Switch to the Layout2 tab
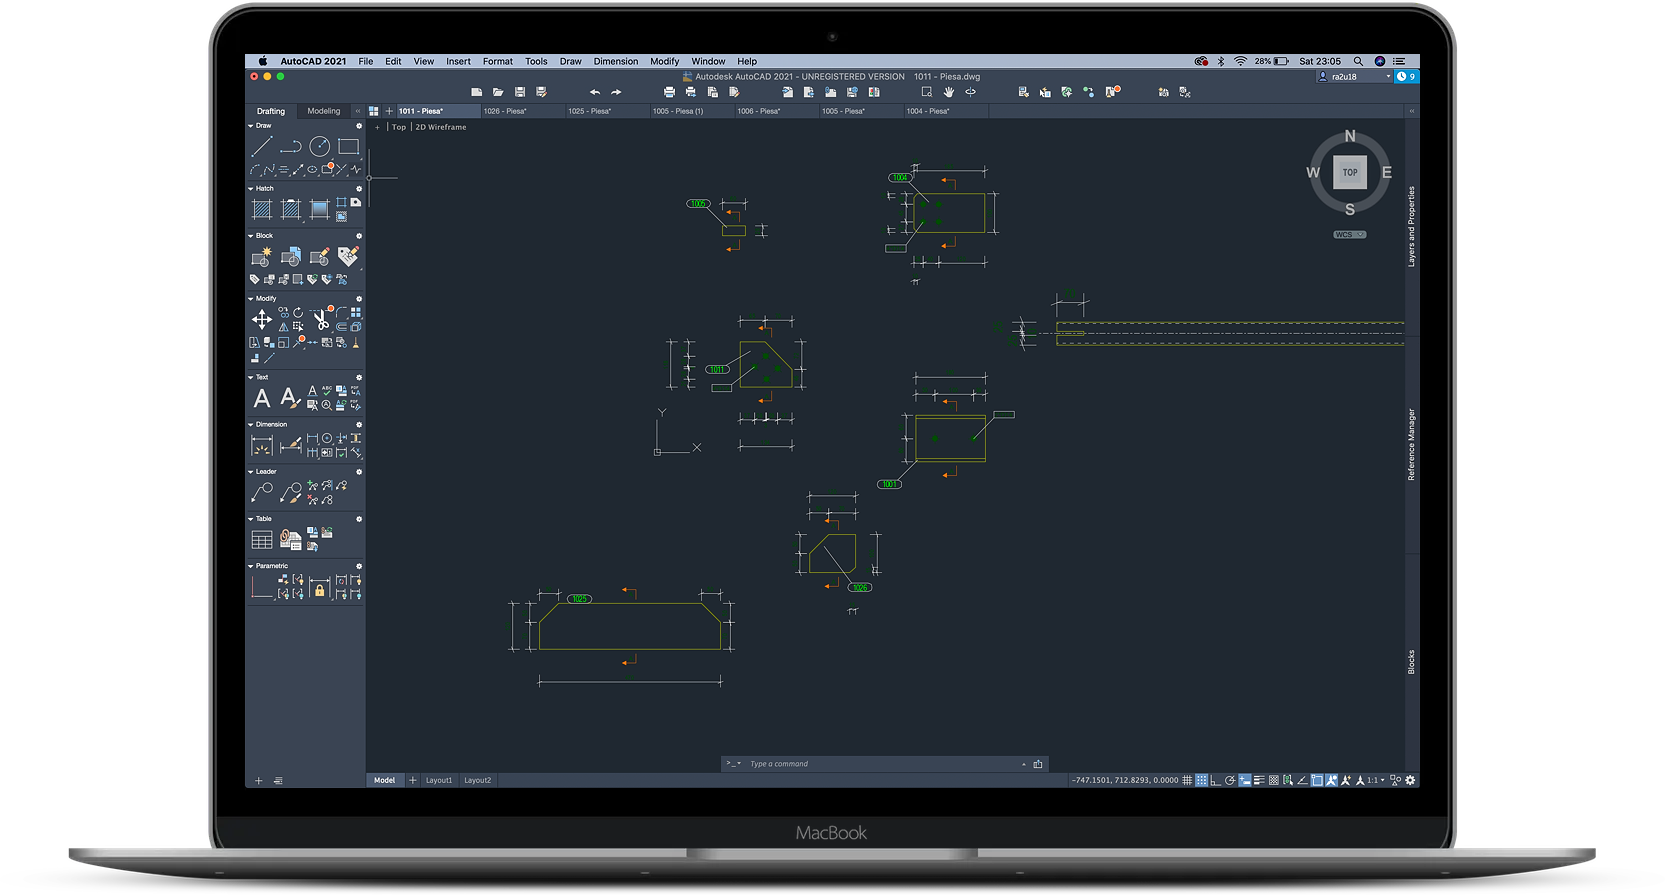This screenshot has height=895, width=1665. [478, 780]
